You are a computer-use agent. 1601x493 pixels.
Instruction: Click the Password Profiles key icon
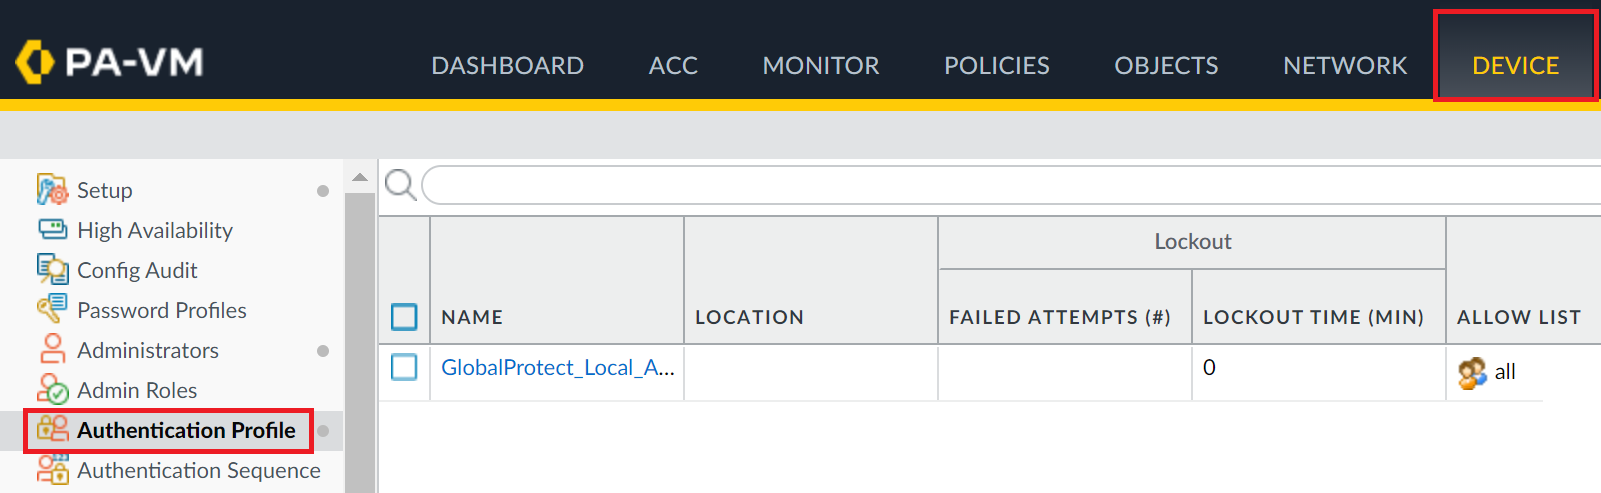pyautogui.click(x=52, y=309)
